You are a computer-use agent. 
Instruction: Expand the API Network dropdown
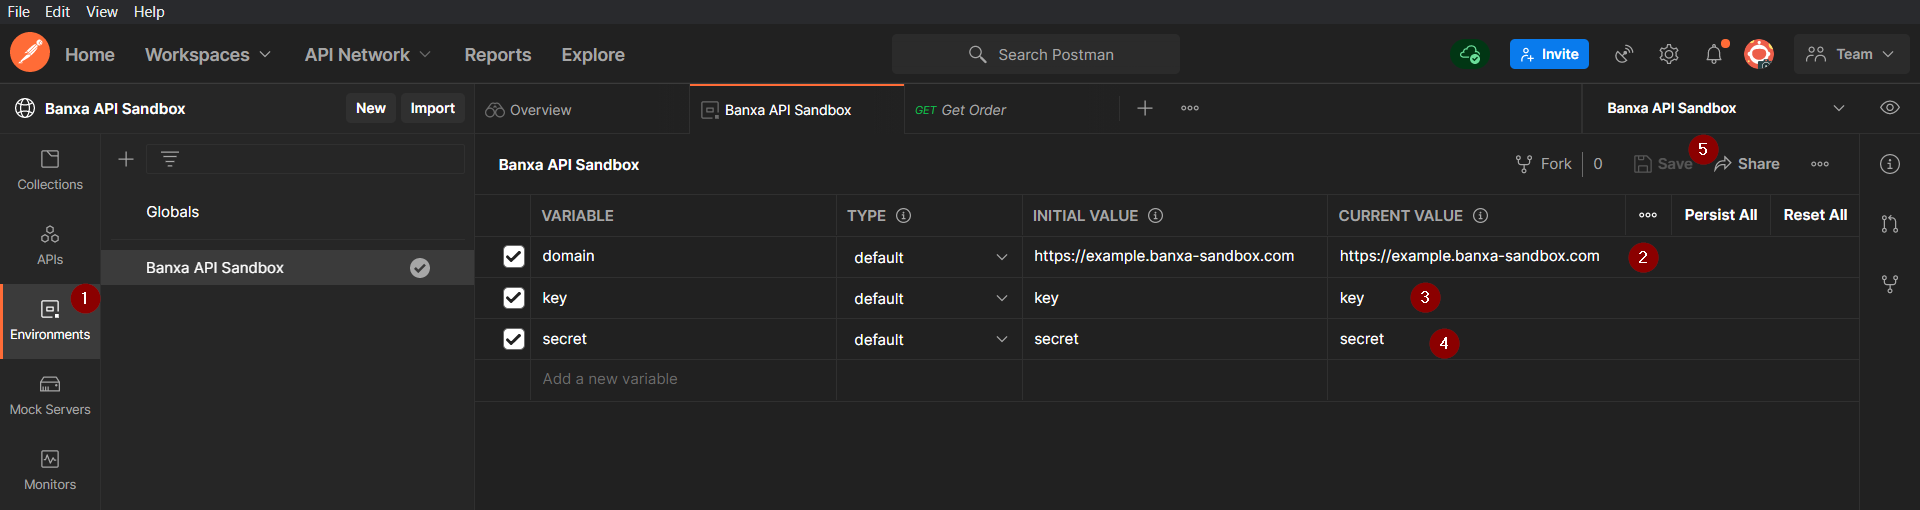pyautogui.click(x=367, y=55)
